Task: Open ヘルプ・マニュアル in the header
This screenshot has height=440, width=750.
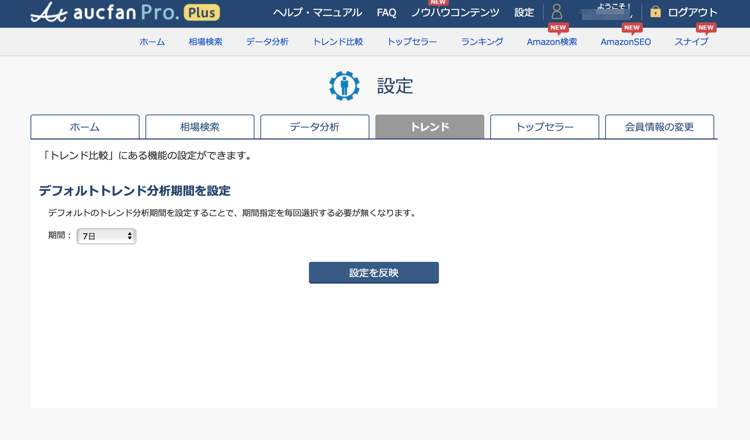Action: point(317,13)
